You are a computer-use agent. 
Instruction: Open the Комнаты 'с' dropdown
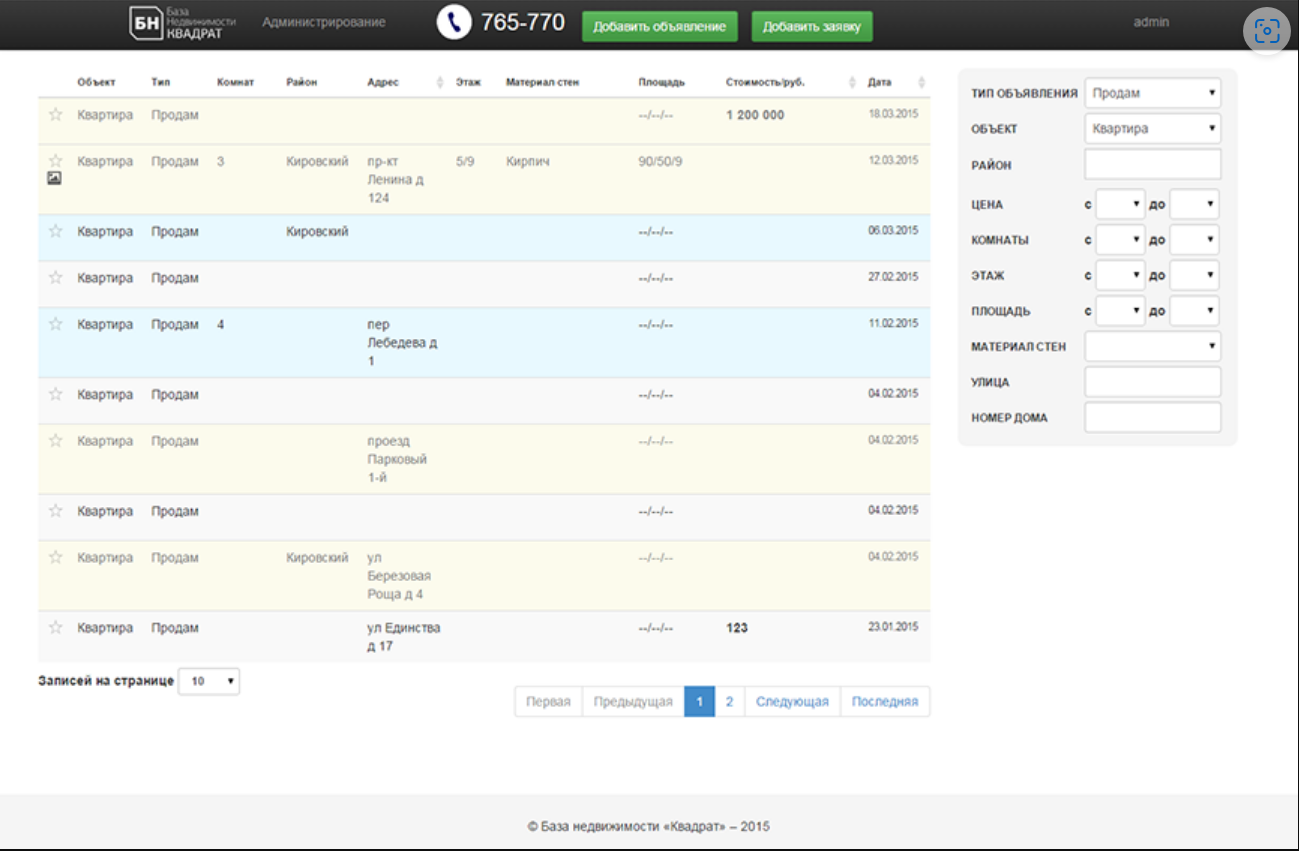(x=1120, y=240)
